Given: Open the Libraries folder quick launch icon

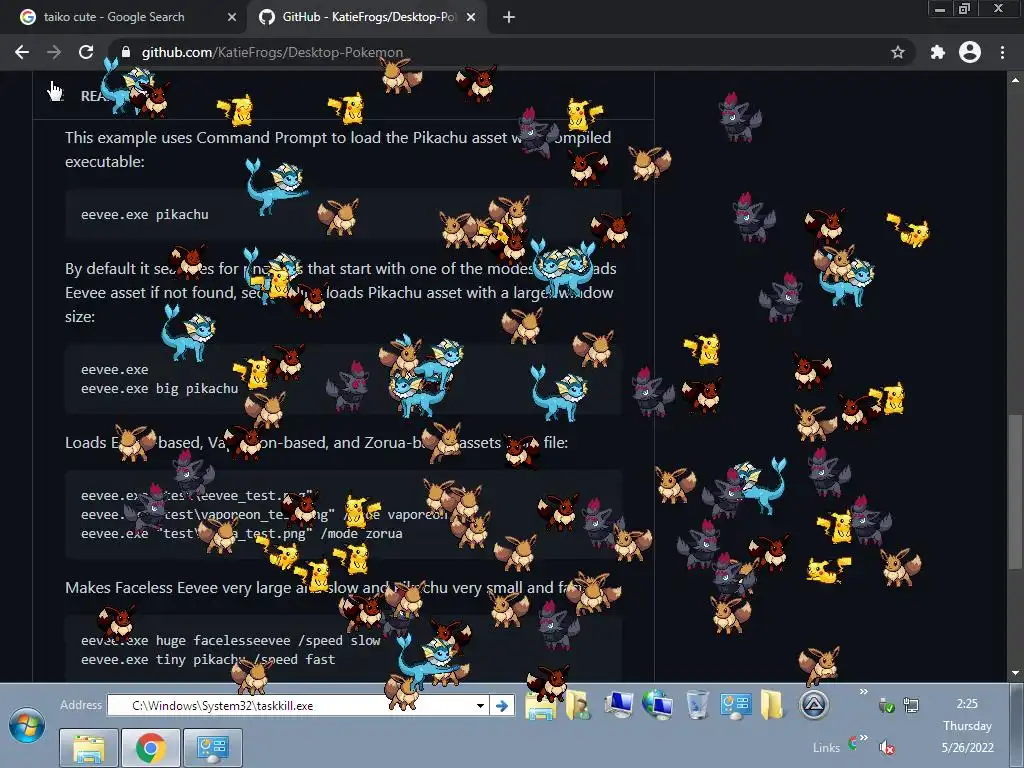Looking at the screenshot, I should (541, 706).
